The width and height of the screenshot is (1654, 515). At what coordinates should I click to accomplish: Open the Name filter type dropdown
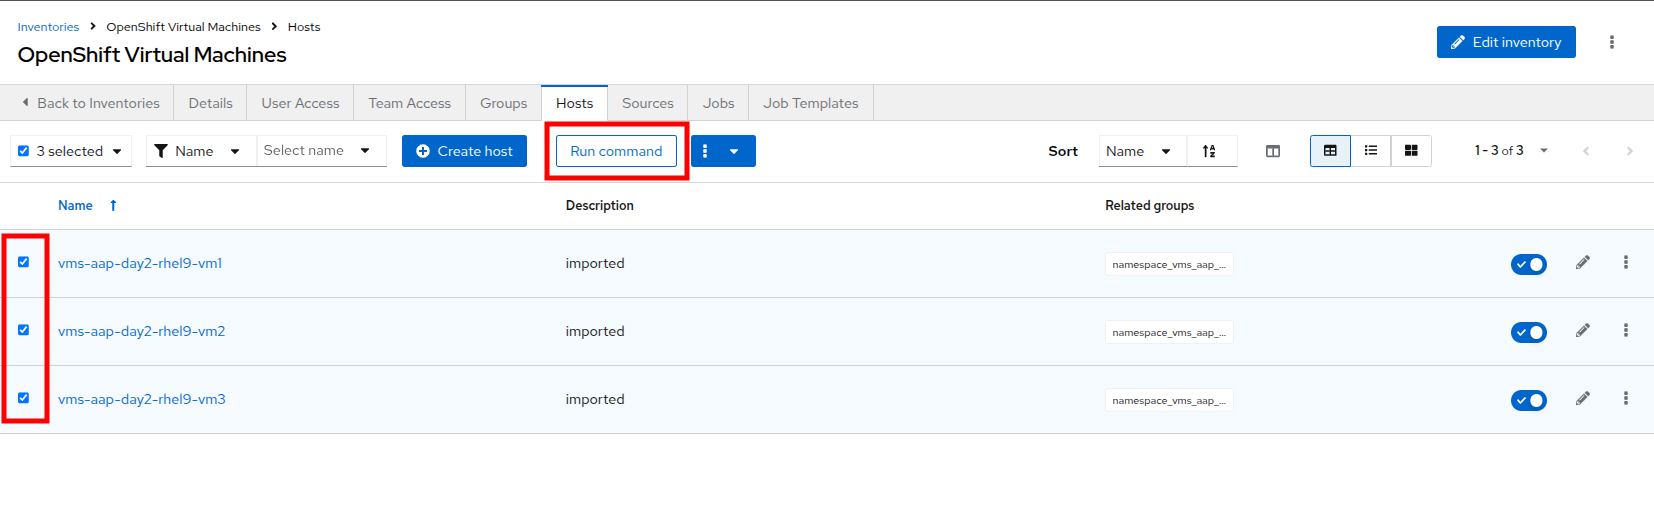(200, 151)
